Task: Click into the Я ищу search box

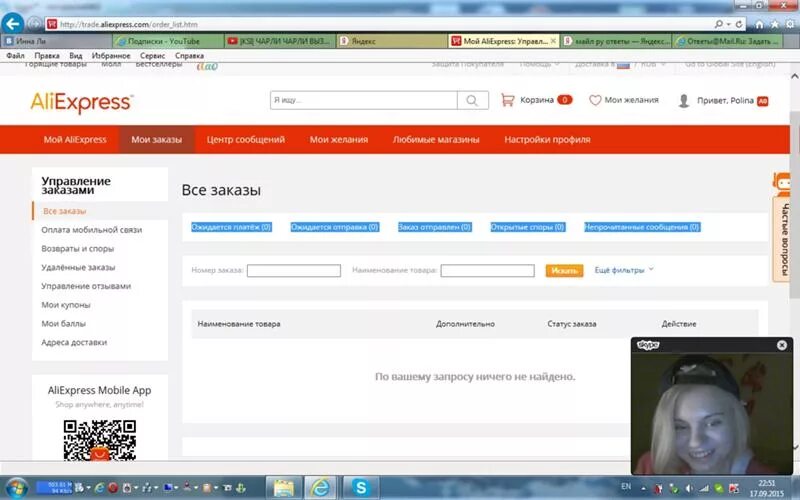Action: click(364, 101)
